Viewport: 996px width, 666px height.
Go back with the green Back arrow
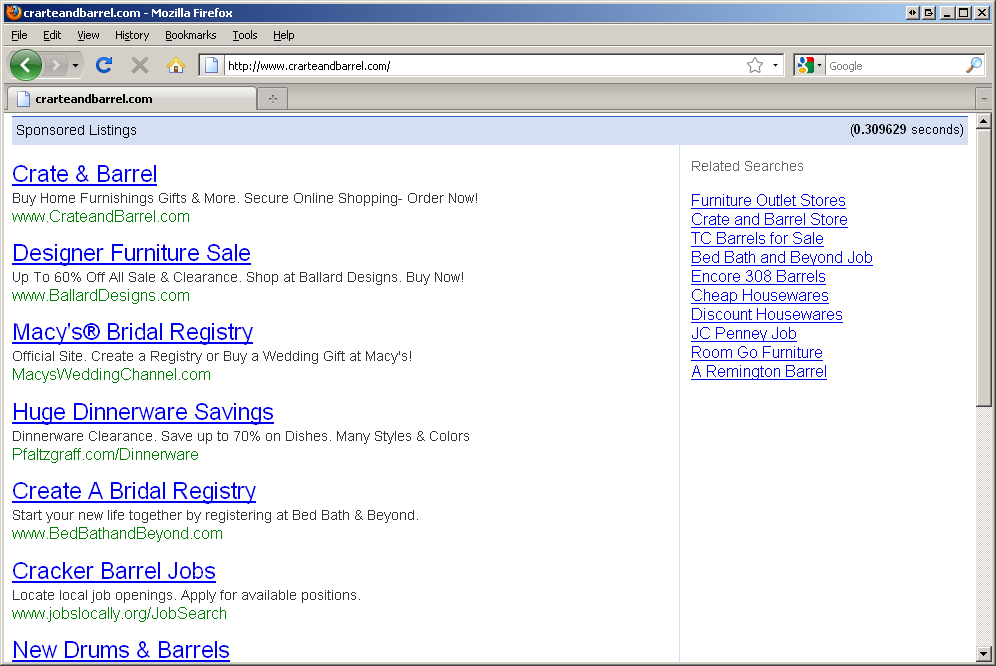tap(25, 65)
